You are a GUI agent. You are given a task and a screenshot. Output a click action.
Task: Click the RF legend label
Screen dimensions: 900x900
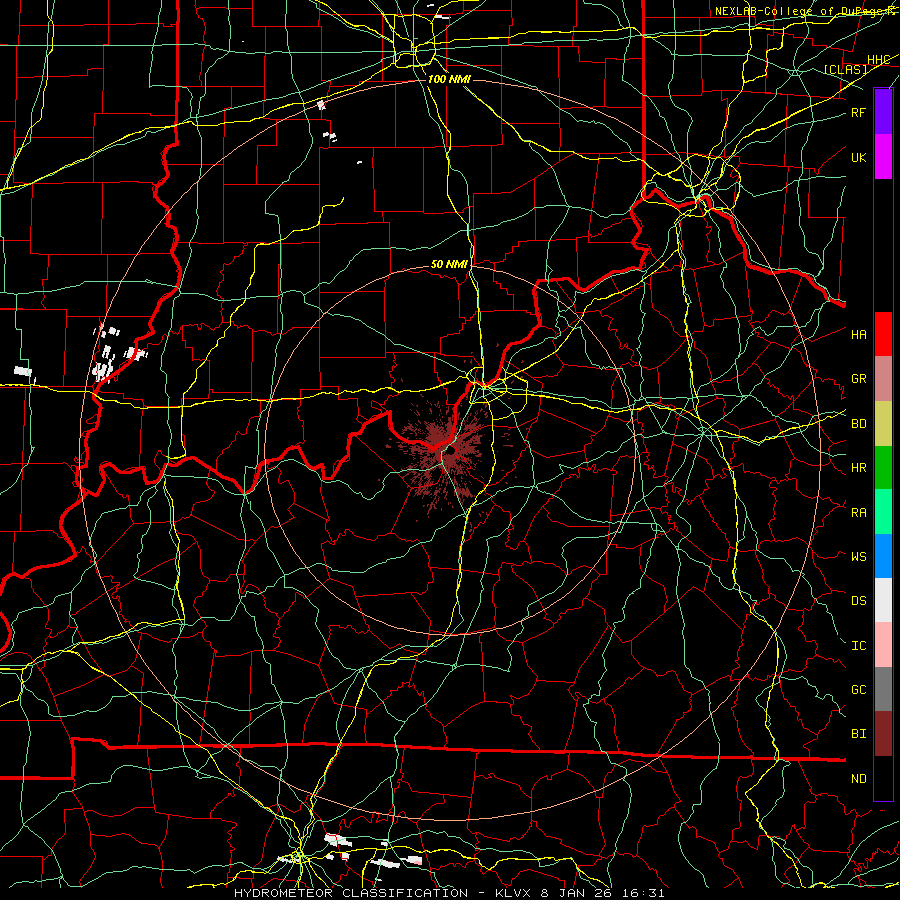tap(859, 112)
